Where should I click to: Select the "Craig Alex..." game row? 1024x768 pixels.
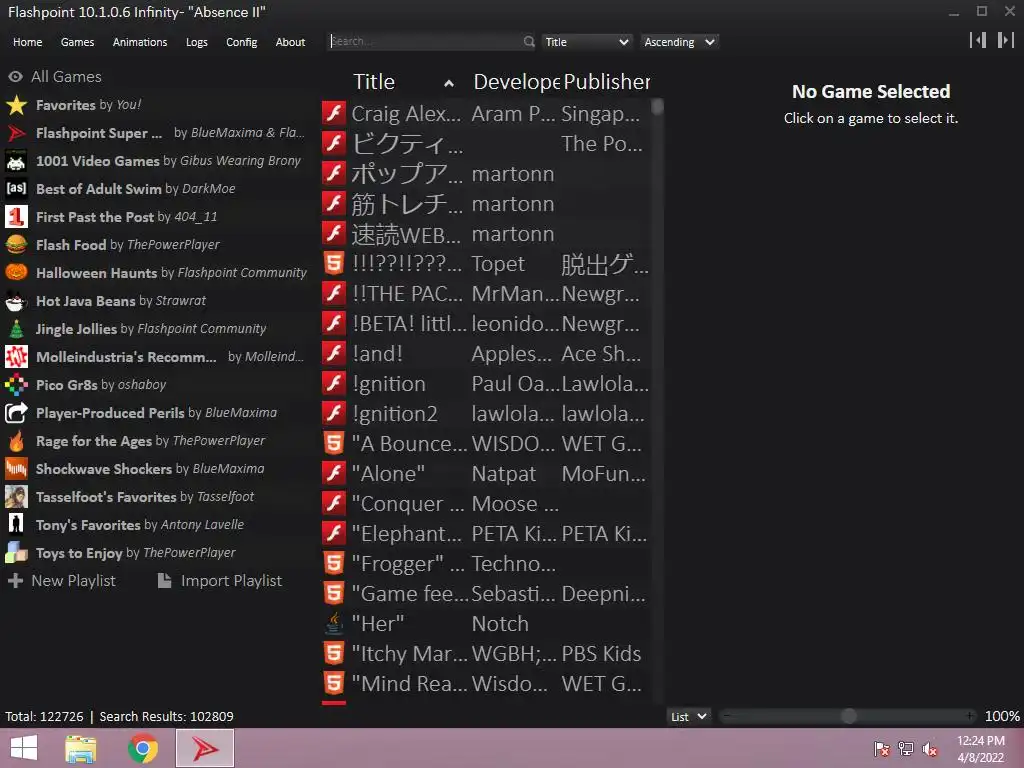point(486,114)
